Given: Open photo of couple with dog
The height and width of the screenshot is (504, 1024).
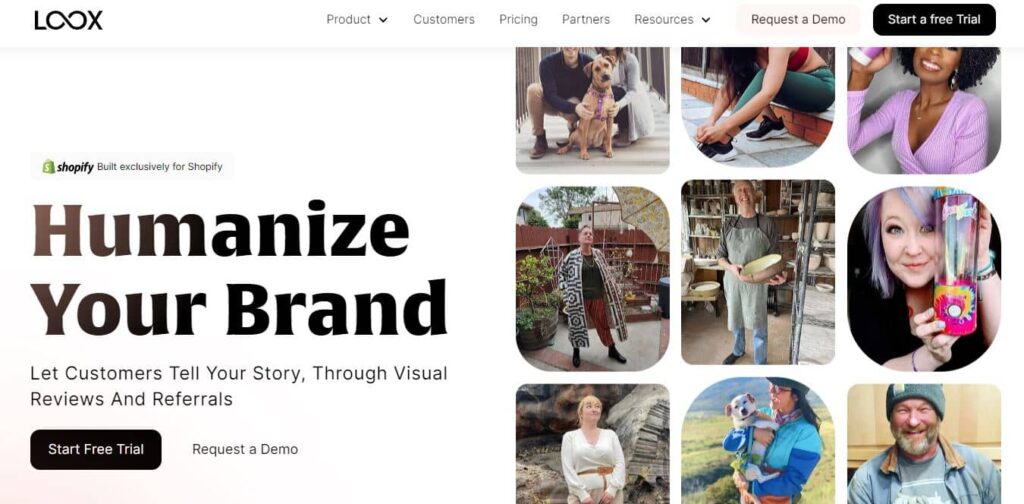Looking at the screenshot, I should (x=592, y=110).
